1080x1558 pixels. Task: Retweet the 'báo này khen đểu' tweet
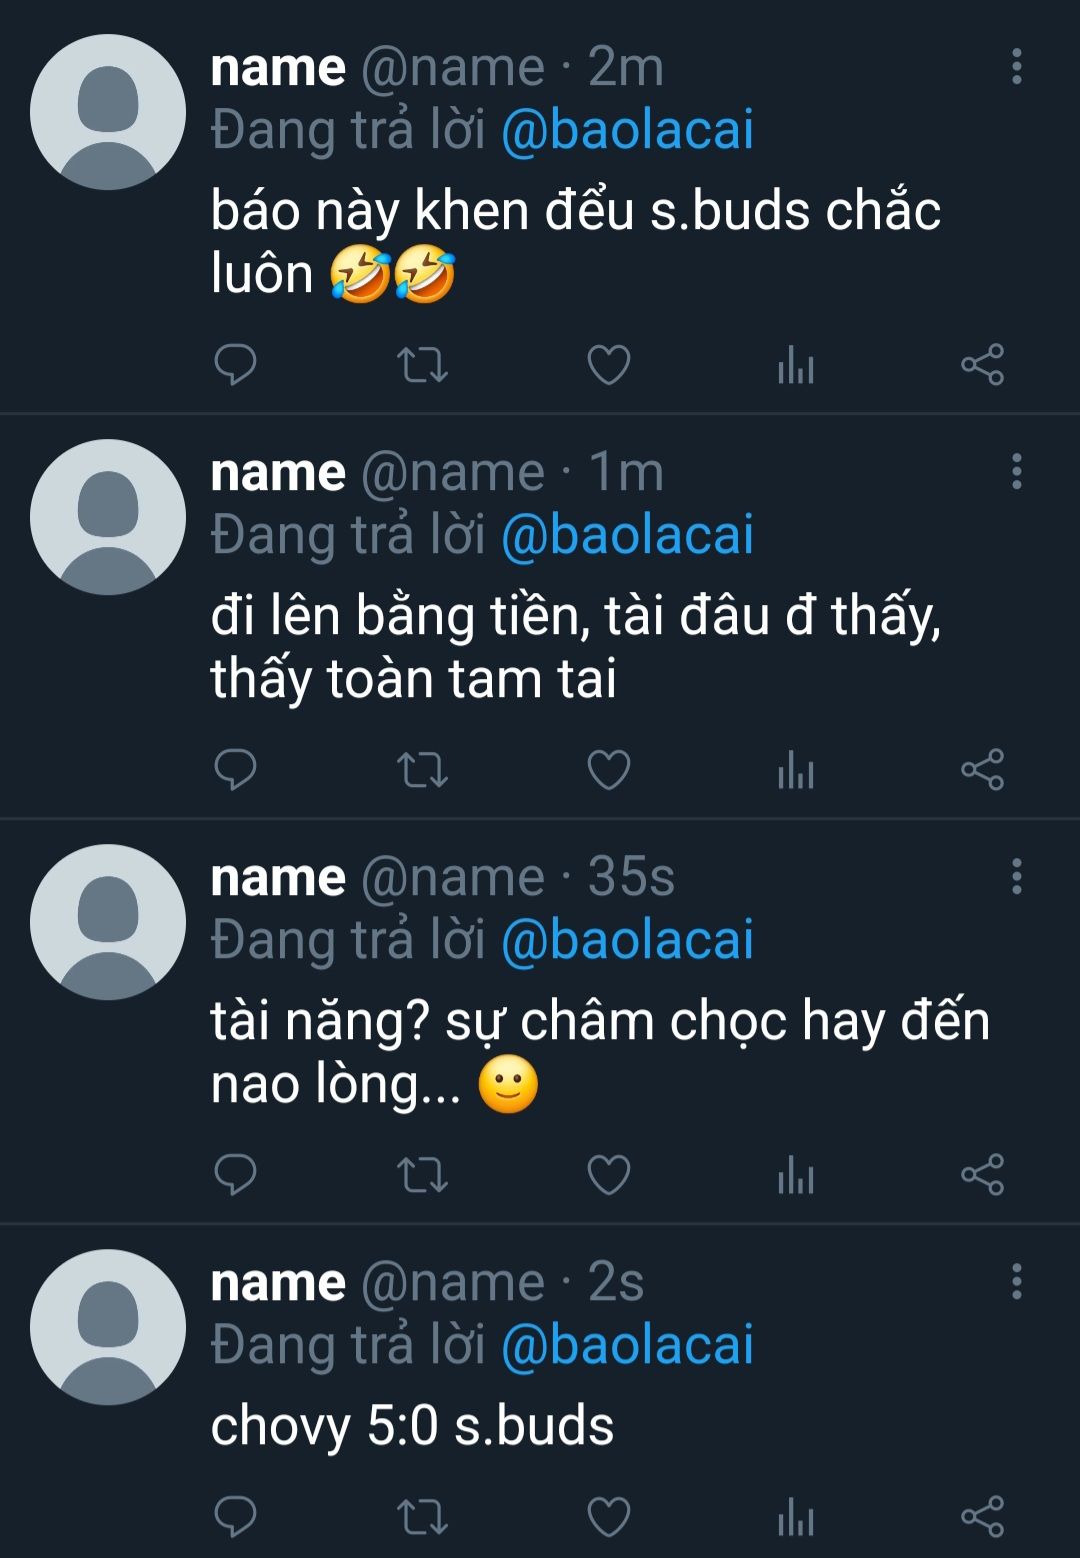[x=422, y=365]
